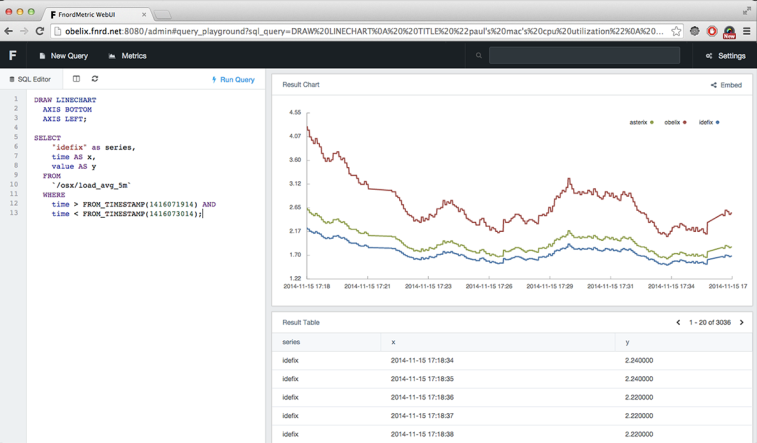Click the FnordMetric F logo
The height and width of the screenshot is (443, 757).
13,55
